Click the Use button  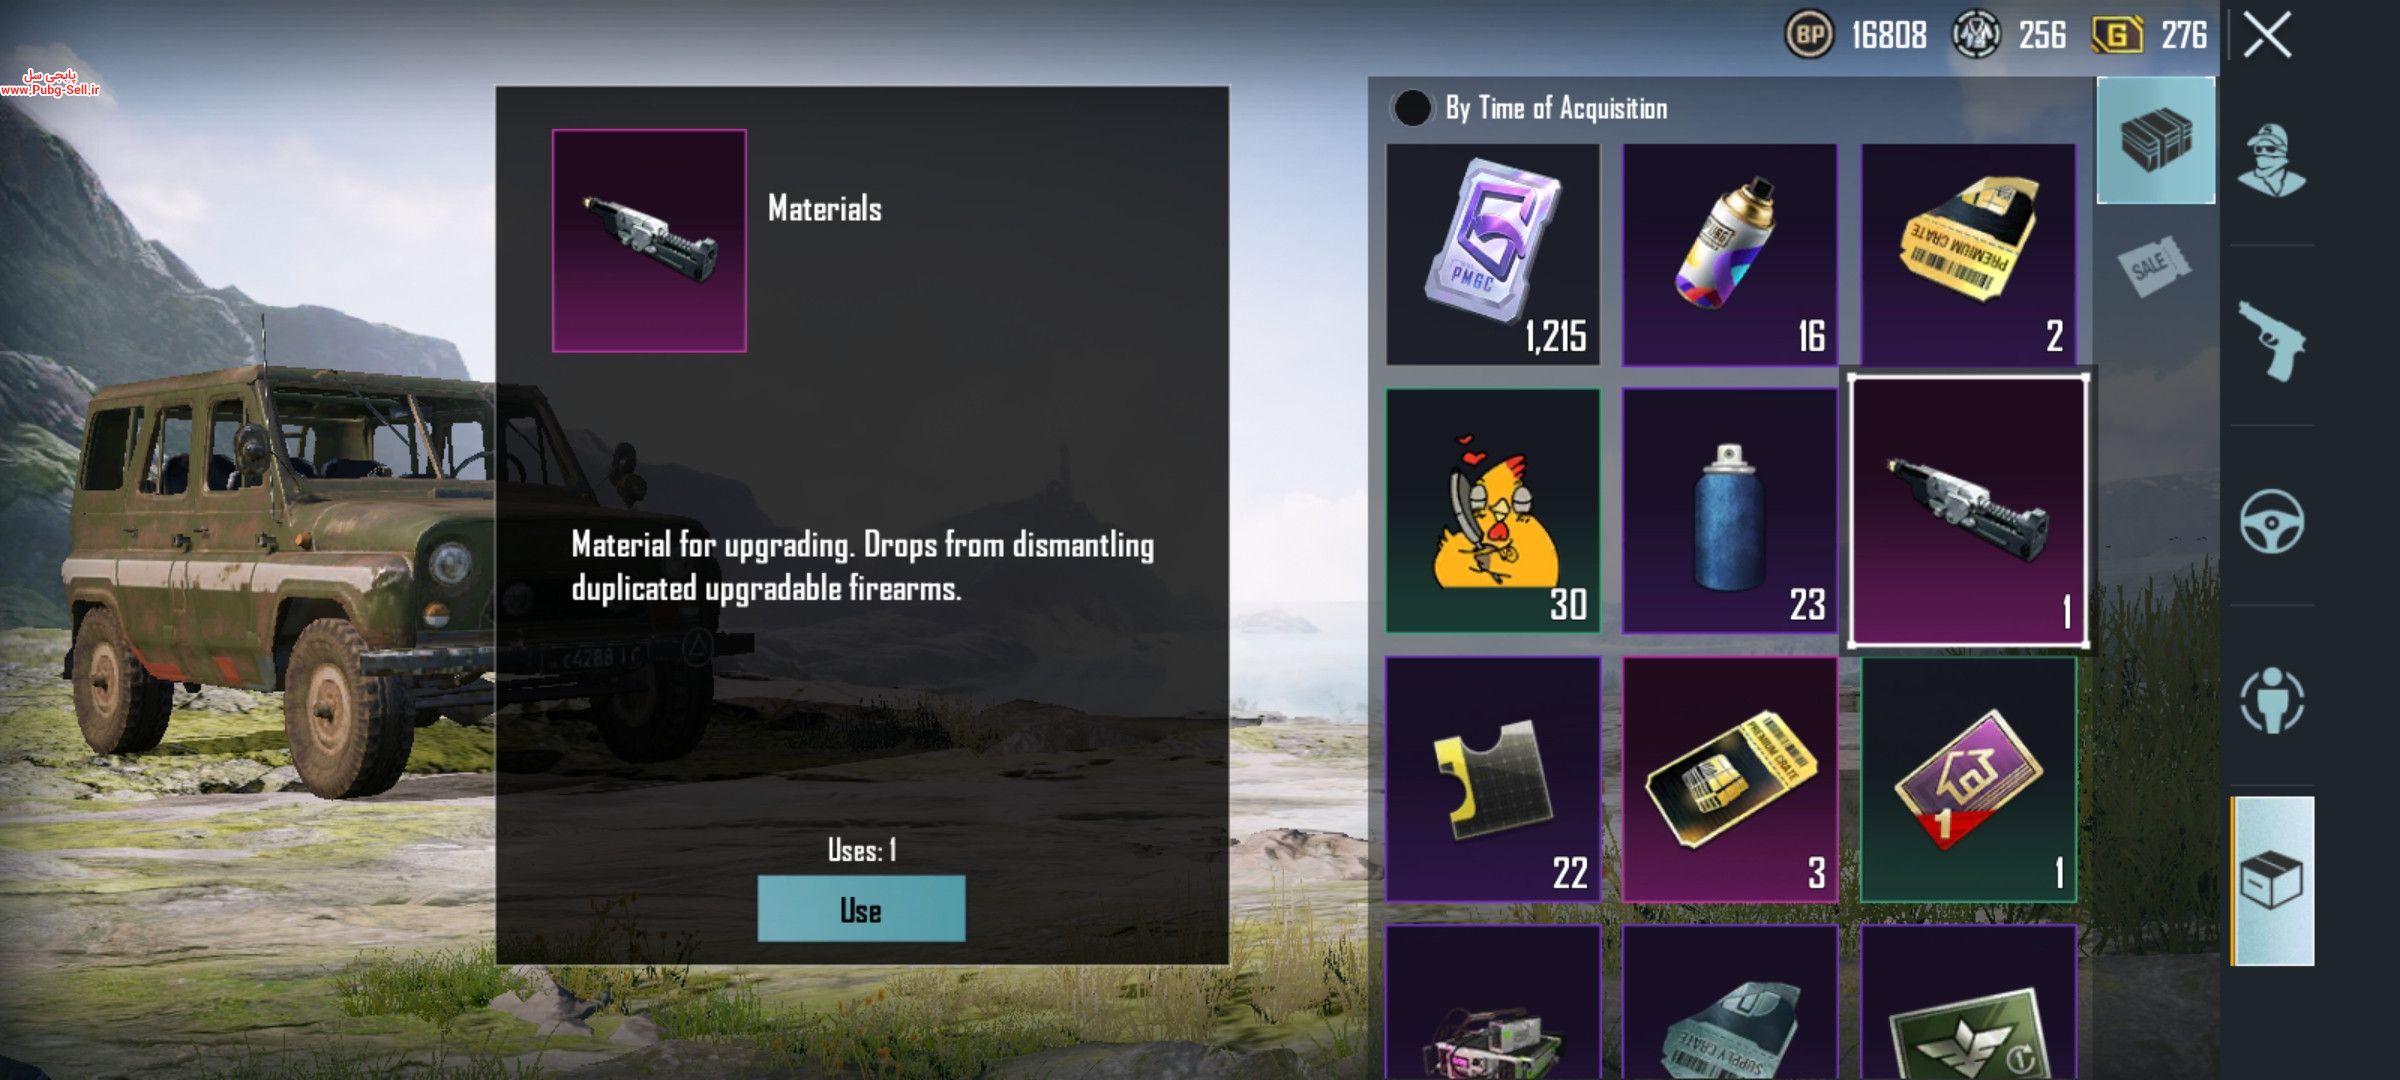click(861, 908)
